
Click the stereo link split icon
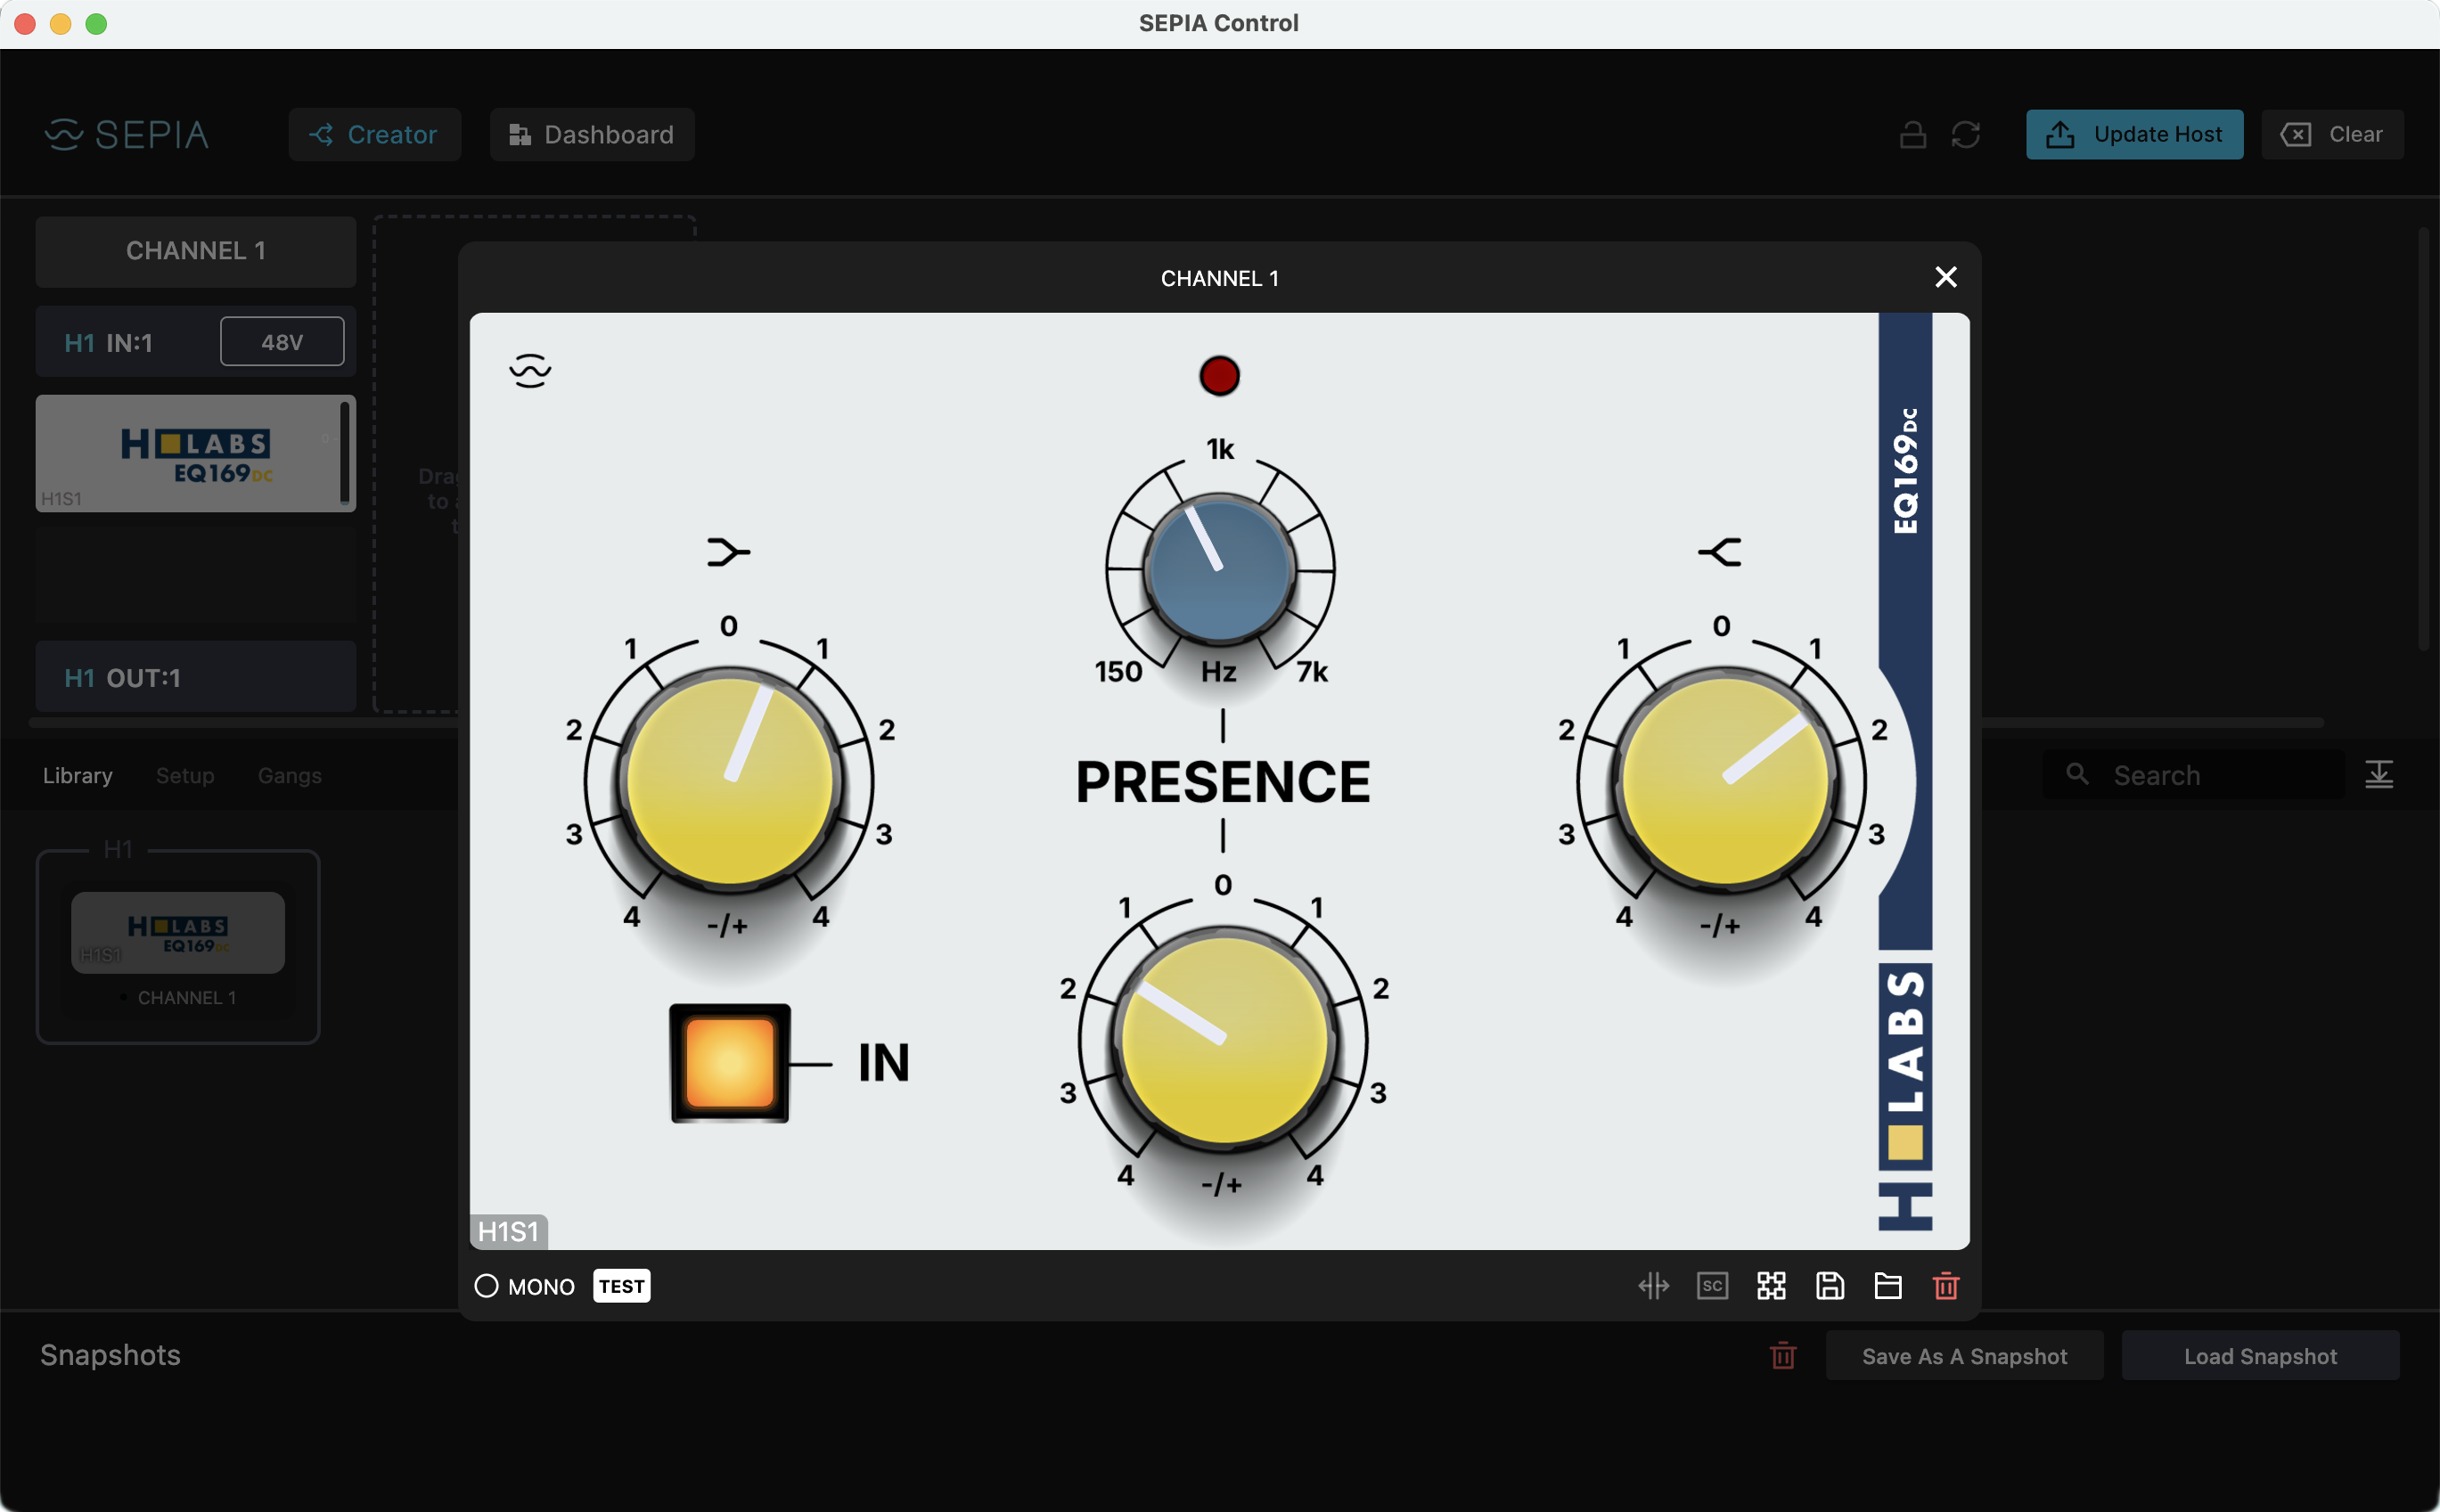coord(1653,1286)
